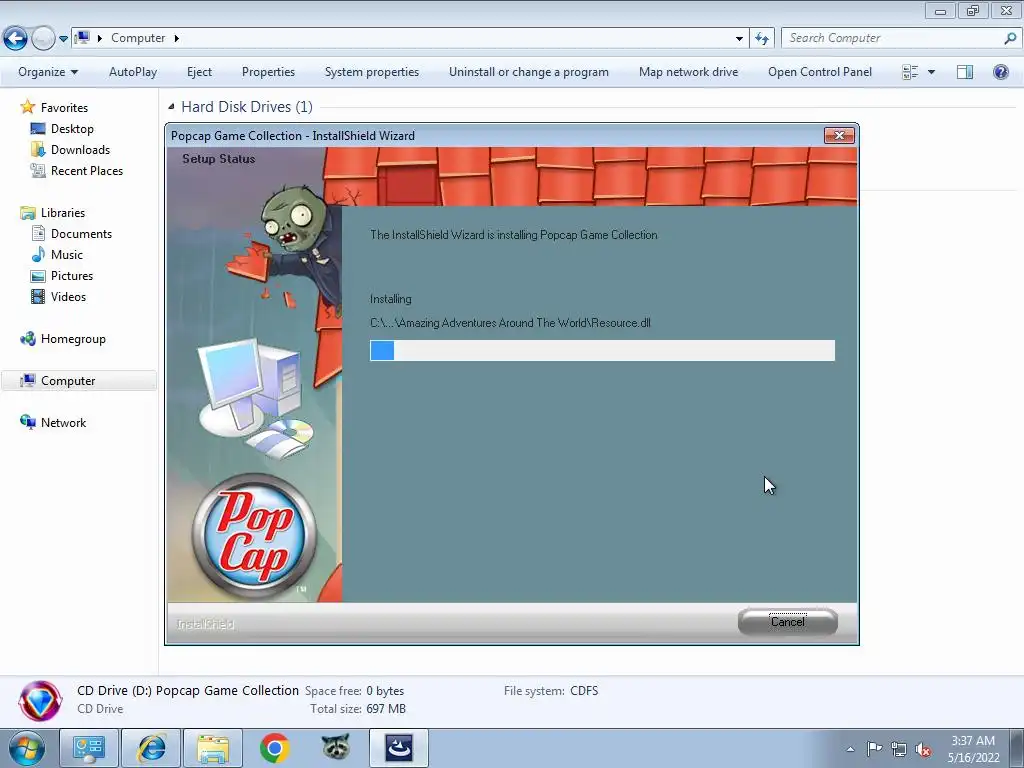Open the Control Panel taskbar icon

pyautogui.click(x=88, y=748)
